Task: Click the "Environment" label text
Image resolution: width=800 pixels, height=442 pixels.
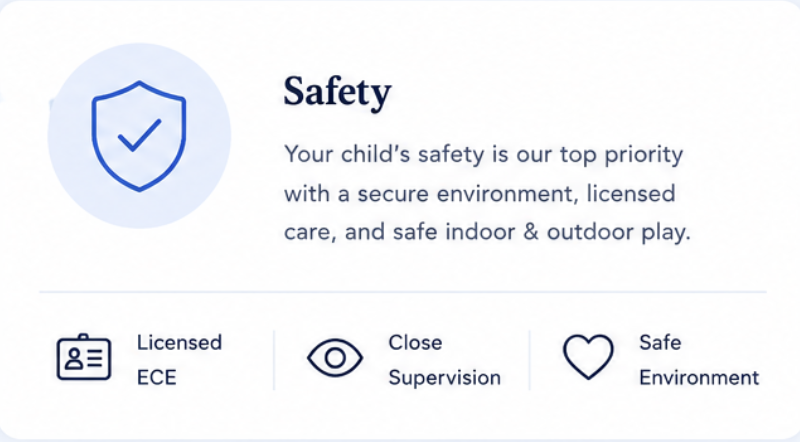Action: click(699, 378)
